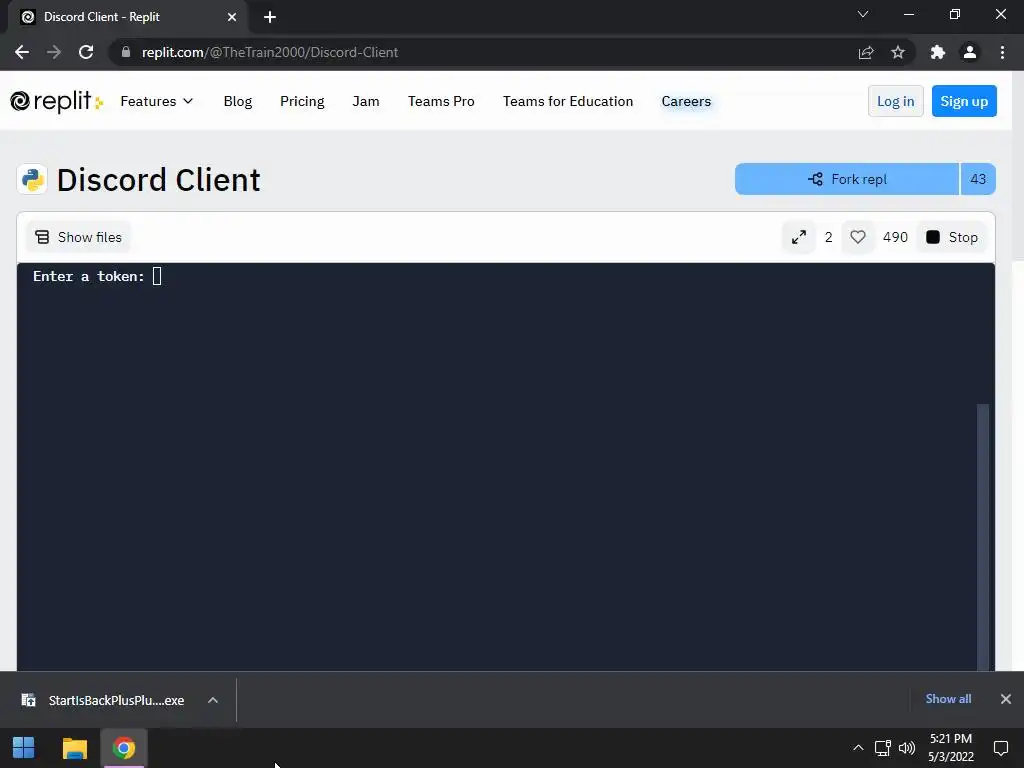The width and height of the screenshot is (1024, 768).
Task: Click the address bar URL
Action: [x=270, y=52]
